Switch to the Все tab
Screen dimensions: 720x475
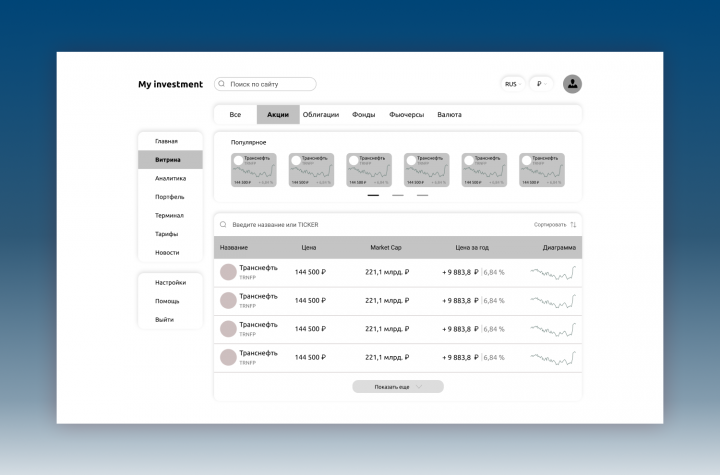[x=235, y=114]
